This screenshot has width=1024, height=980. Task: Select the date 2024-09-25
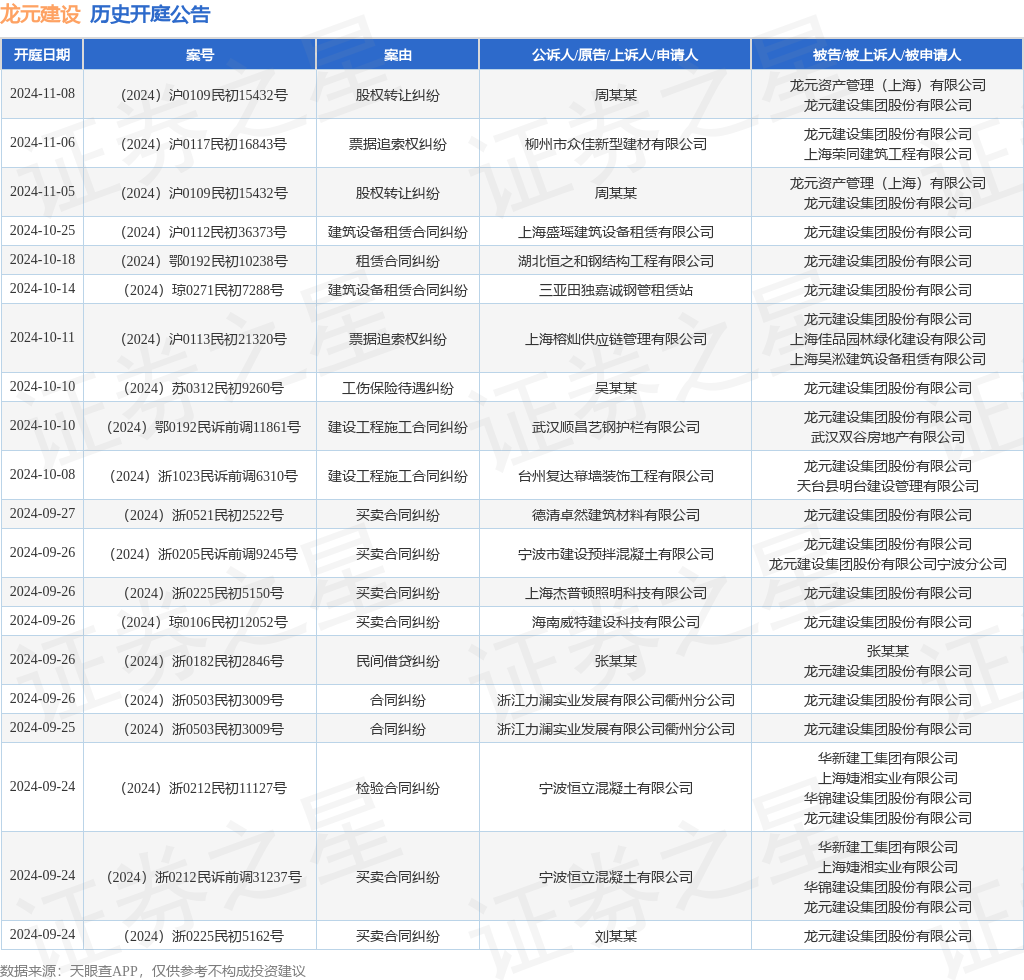(42, 727)
